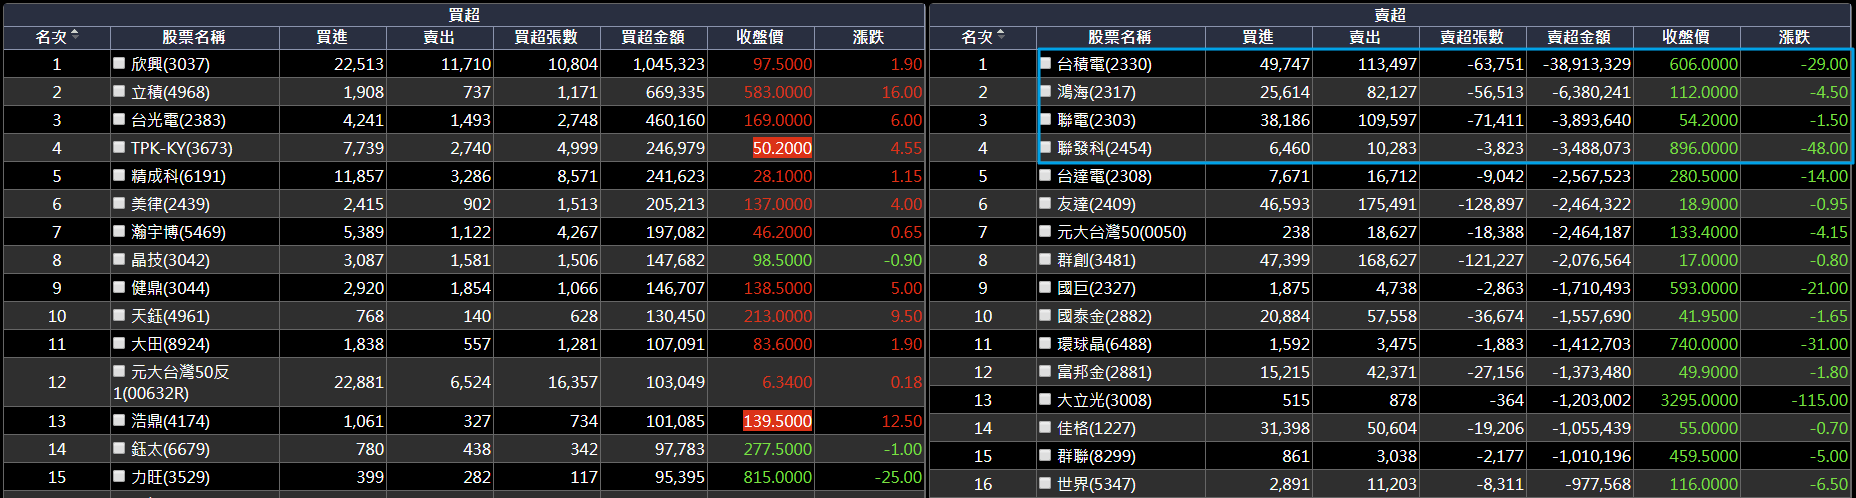Check the 友達(2409) checkbox
This screenshot has width=1856, height=498.
click(x=1045, y=203)
